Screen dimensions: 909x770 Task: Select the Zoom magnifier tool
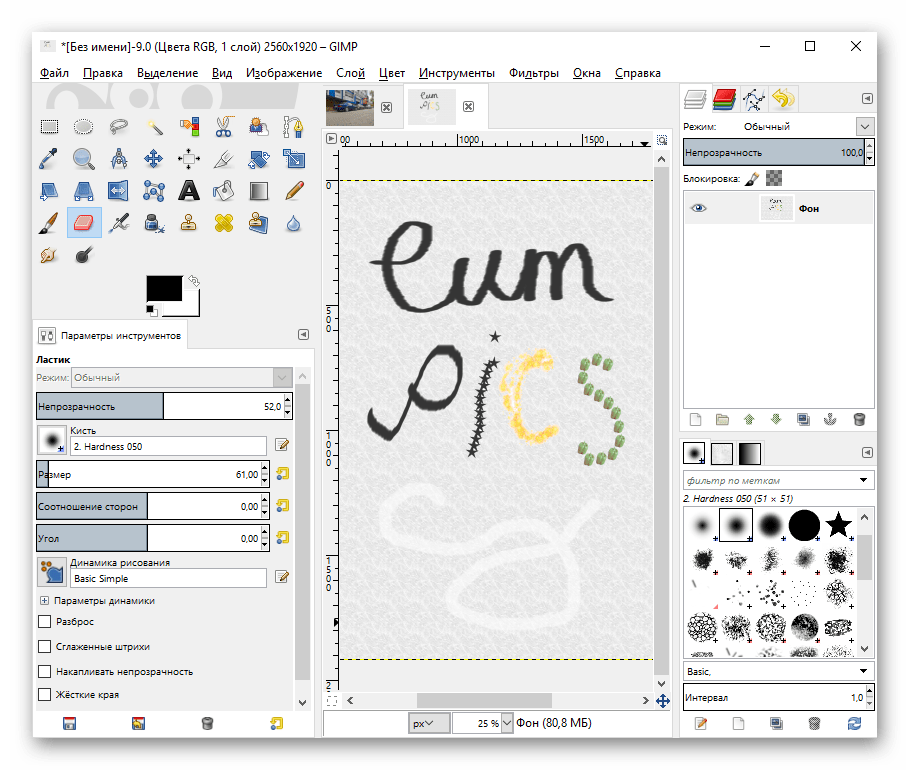click(83, 158)
